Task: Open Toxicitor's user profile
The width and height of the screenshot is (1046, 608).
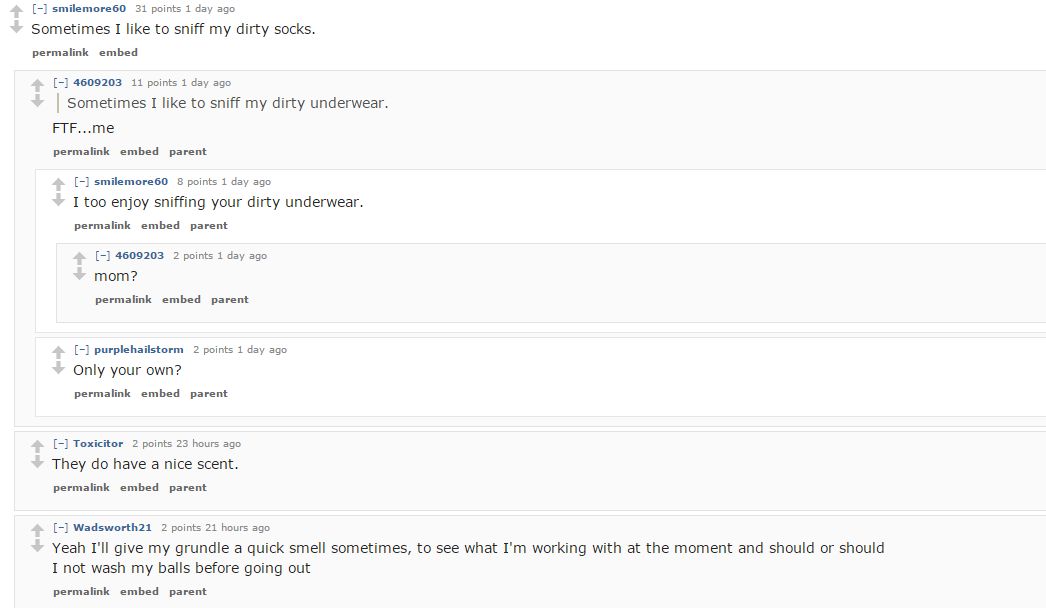Action: click(x=98, y=443)
